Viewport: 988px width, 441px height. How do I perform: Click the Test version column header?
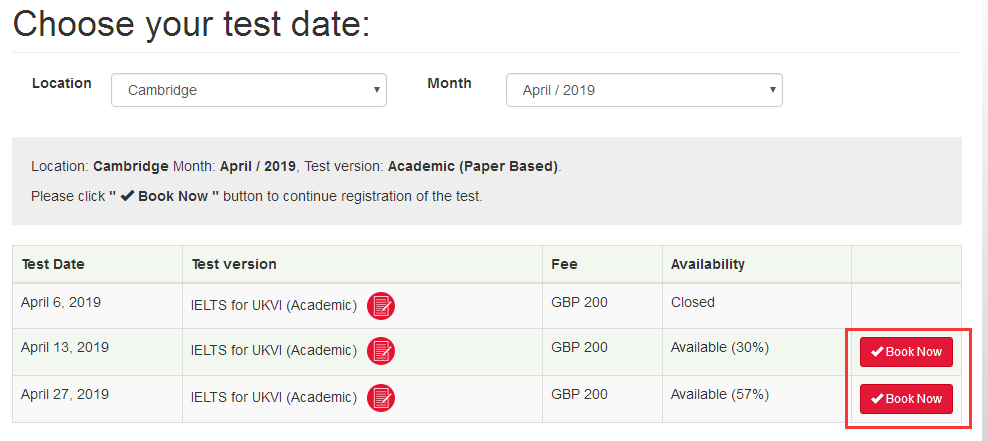tap(234, 265)
